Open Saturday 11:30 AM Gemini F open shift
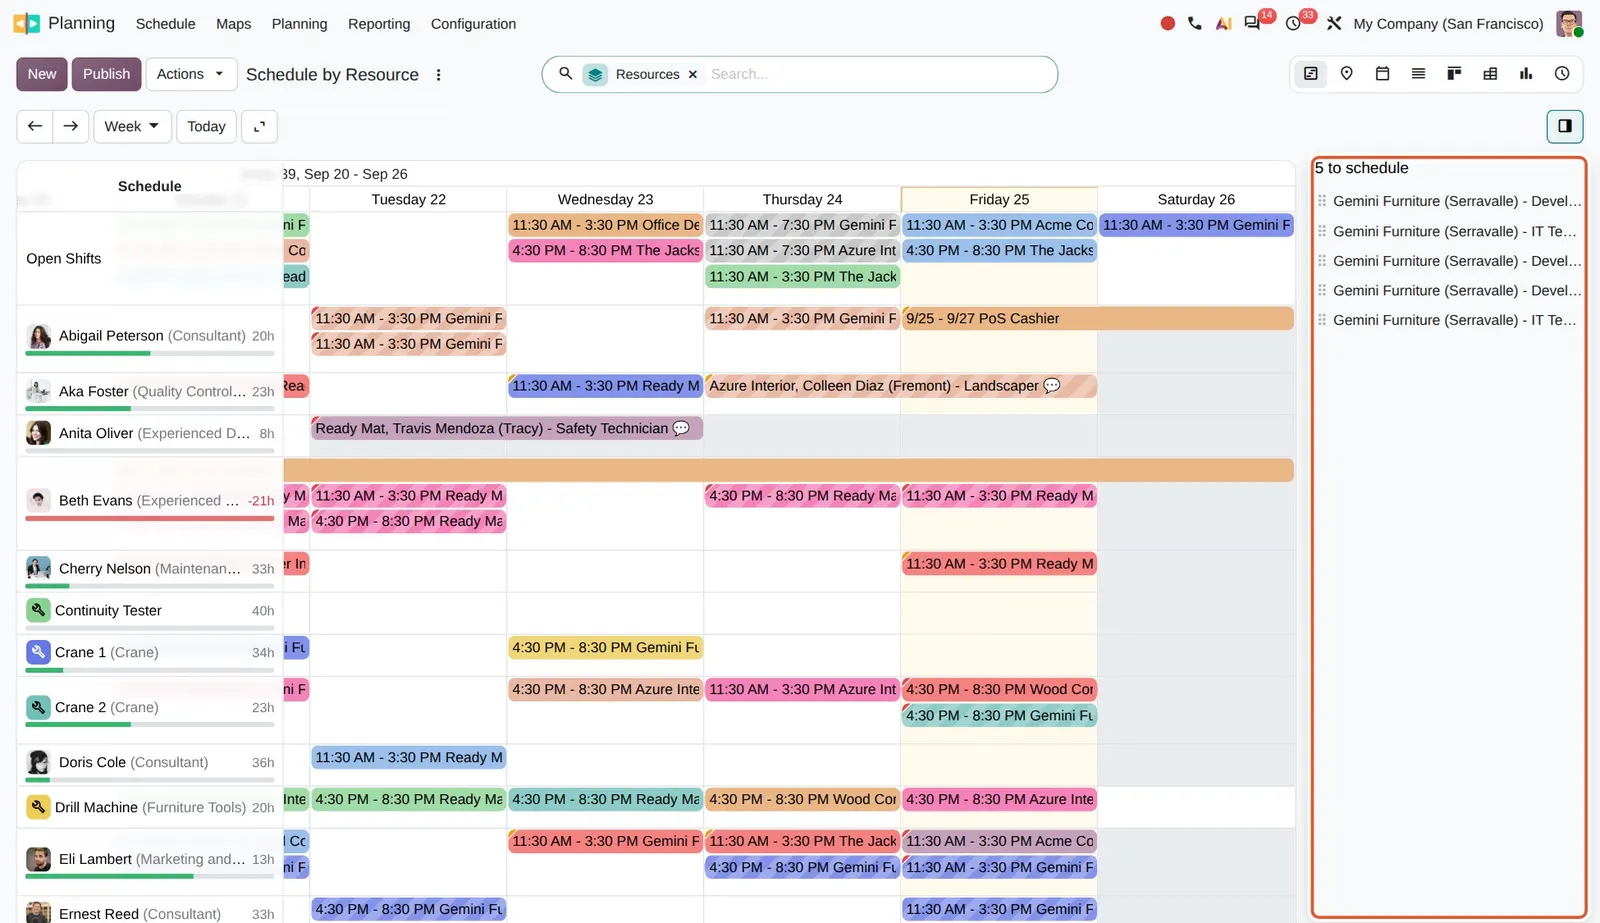Screen dimensions: 1600x923 click(1196, 225)
